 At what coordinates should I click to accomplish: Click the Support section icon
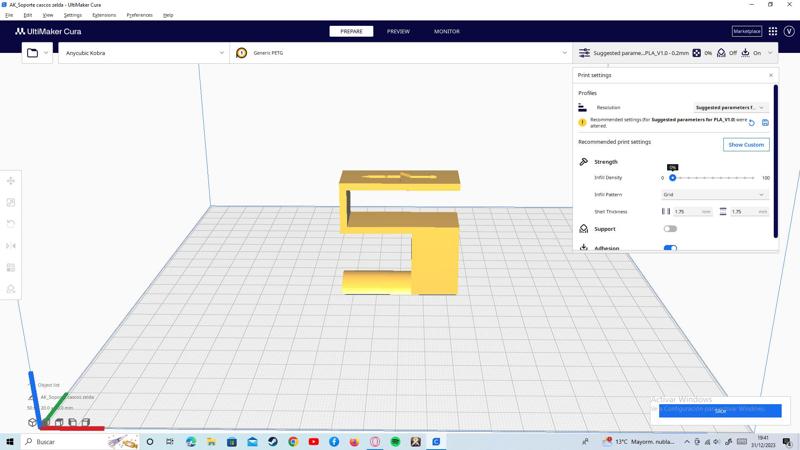coord(584,229)
